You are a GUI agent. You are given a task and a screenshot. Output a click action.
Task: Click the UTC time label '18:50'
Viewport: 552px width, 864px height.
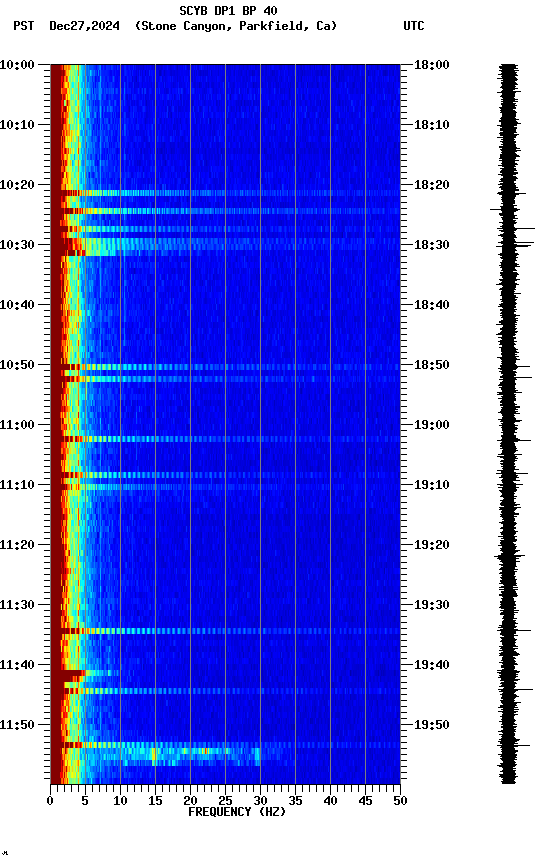432,365
